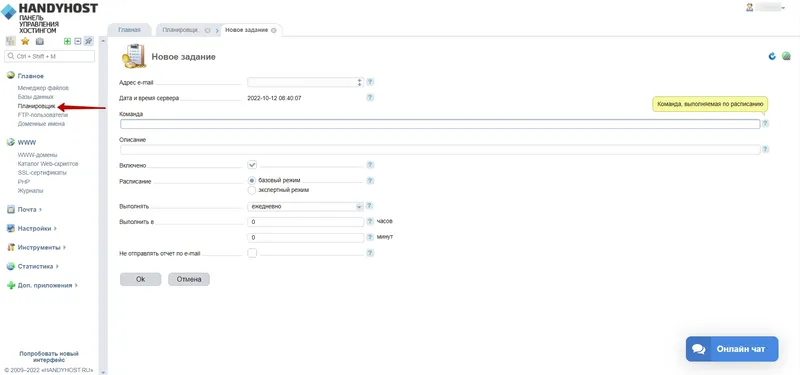Screen dimensions: 800x375
Task: Open PHP in sidebar
Action: [x=24, y=182]
